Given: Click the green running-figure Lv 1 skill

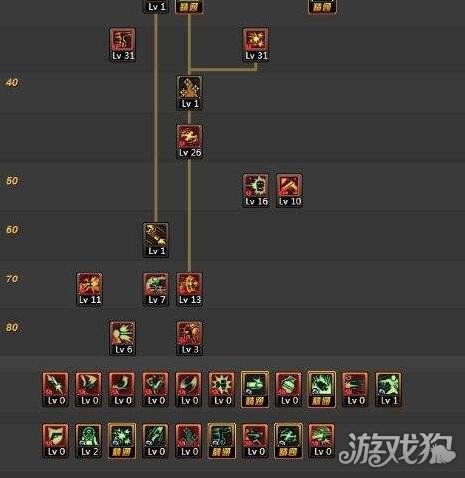Looking at the screenshot, I should [x=389, y=389].
